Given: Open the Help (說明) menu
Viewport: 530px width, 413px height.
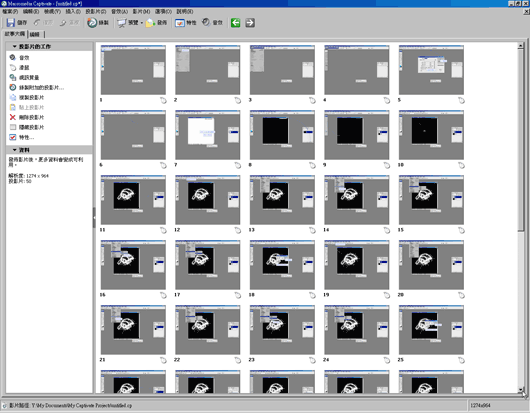Looking at the screenshot, I should [x=185, y=11].
